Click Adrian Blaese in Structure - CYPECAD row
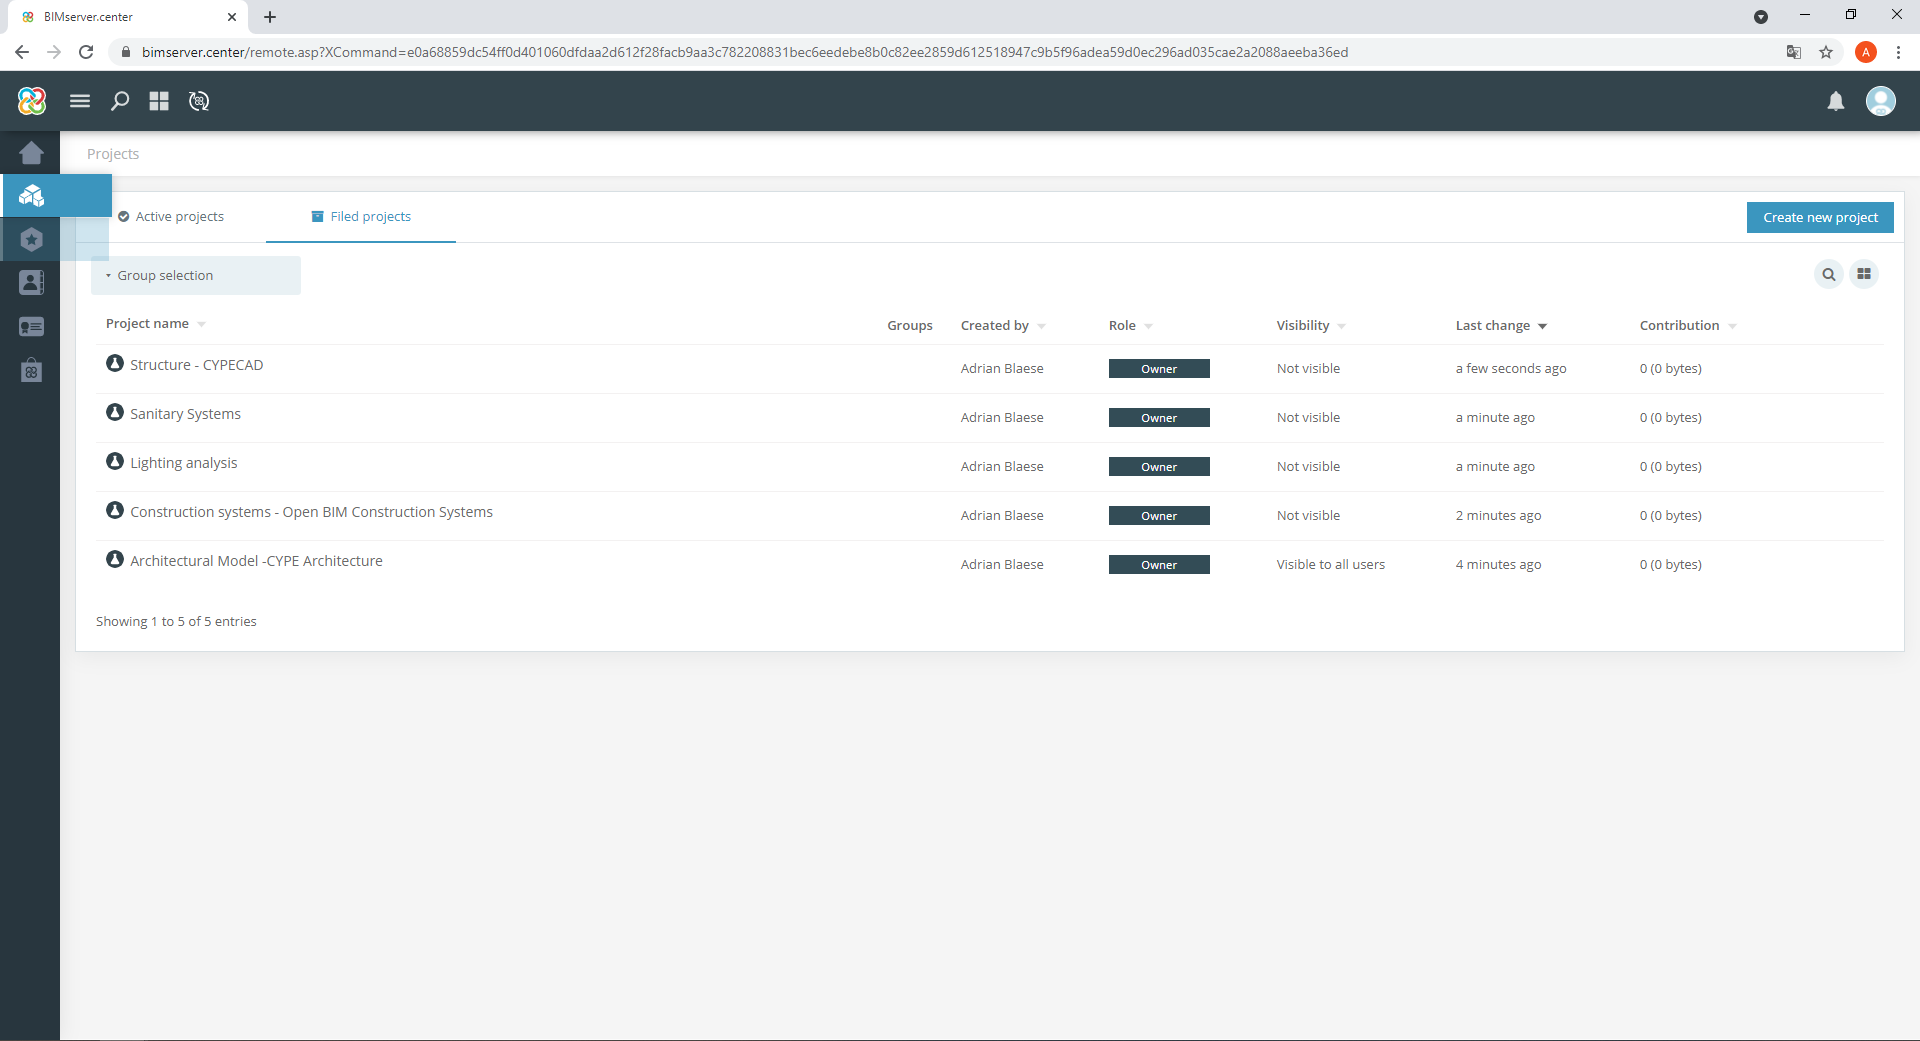Screen dimensions: 1920x1041 point(1002,369)
